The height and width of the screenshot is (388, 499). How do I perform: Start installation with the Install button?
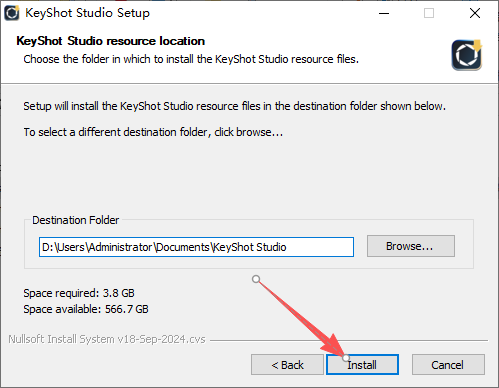coord(362,365)
